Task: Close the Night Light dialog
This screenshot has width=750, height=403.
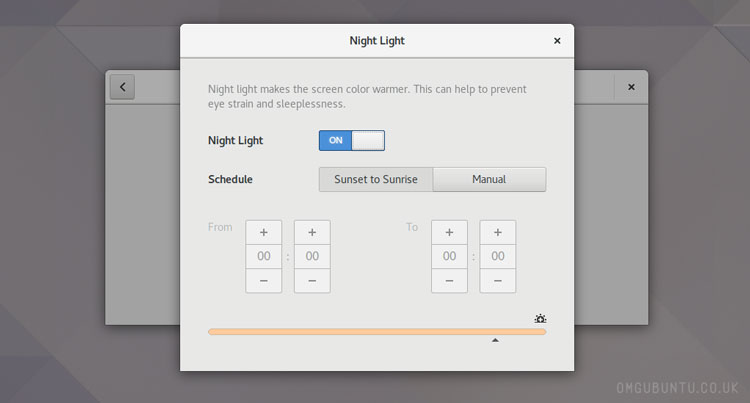Action: 557,41
